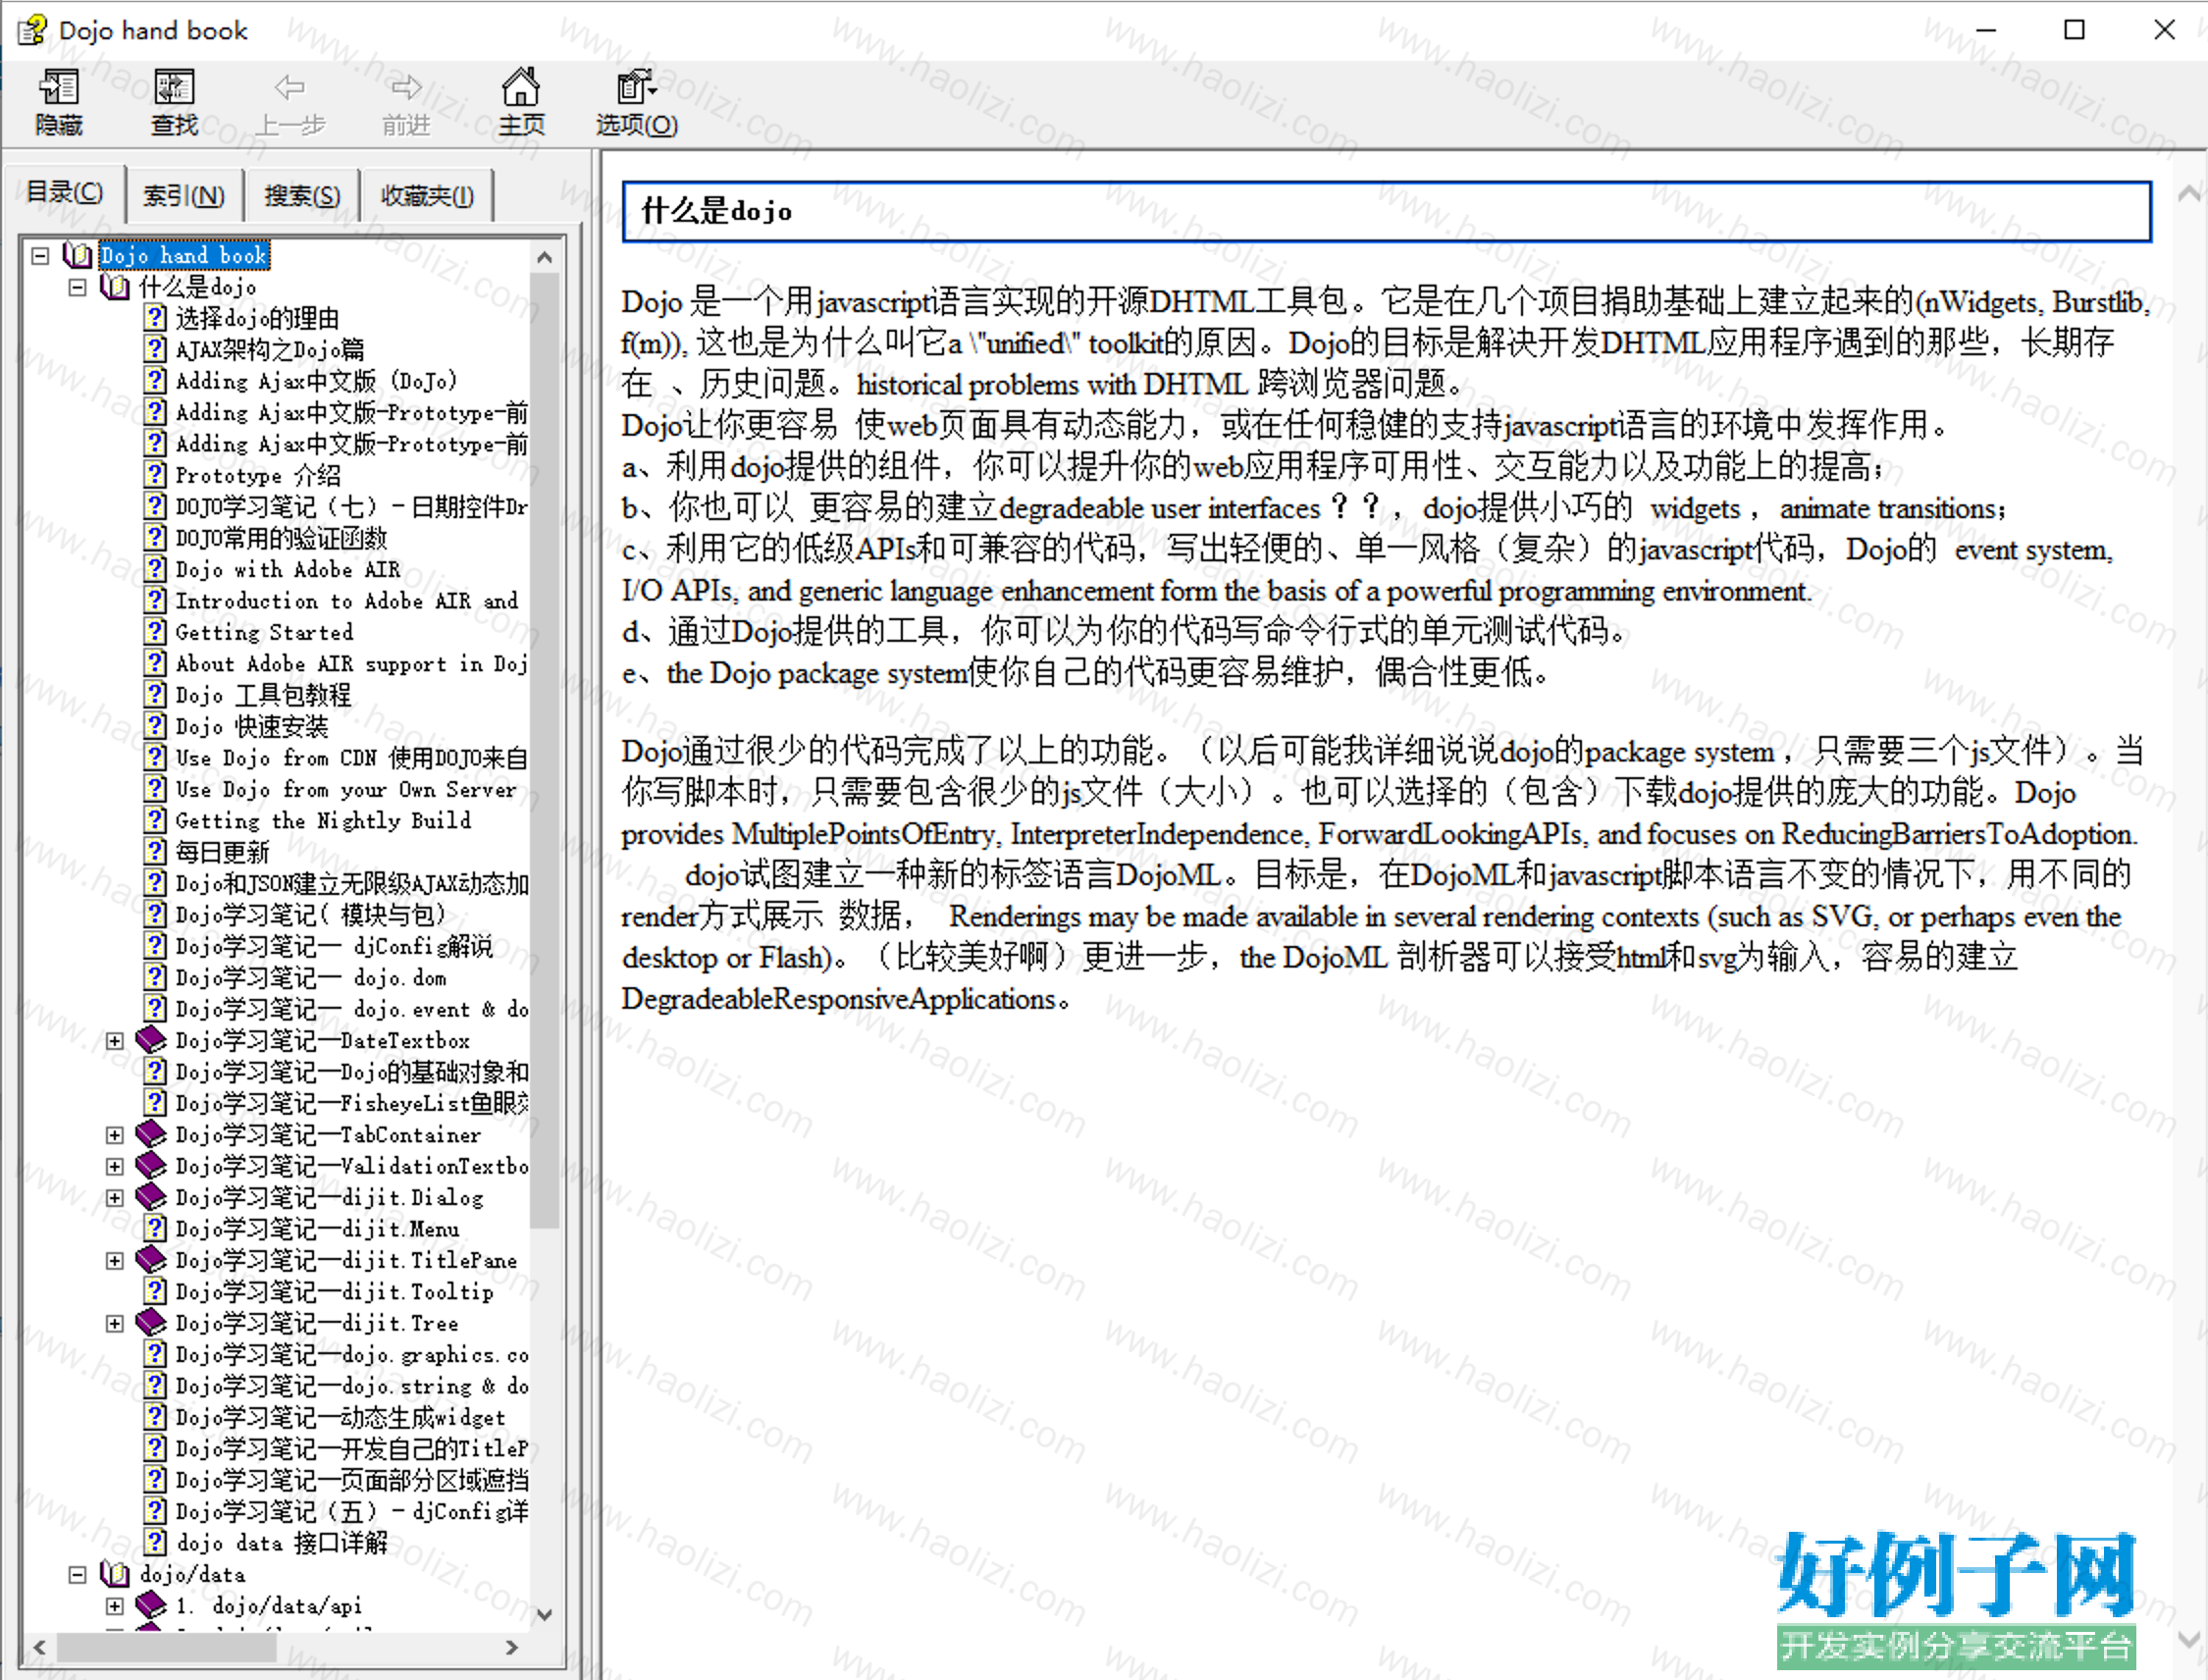
Task: Click the purple book icon for Dojo学习笔记—dijit.Dialog
Action: tap(151, 1197)
